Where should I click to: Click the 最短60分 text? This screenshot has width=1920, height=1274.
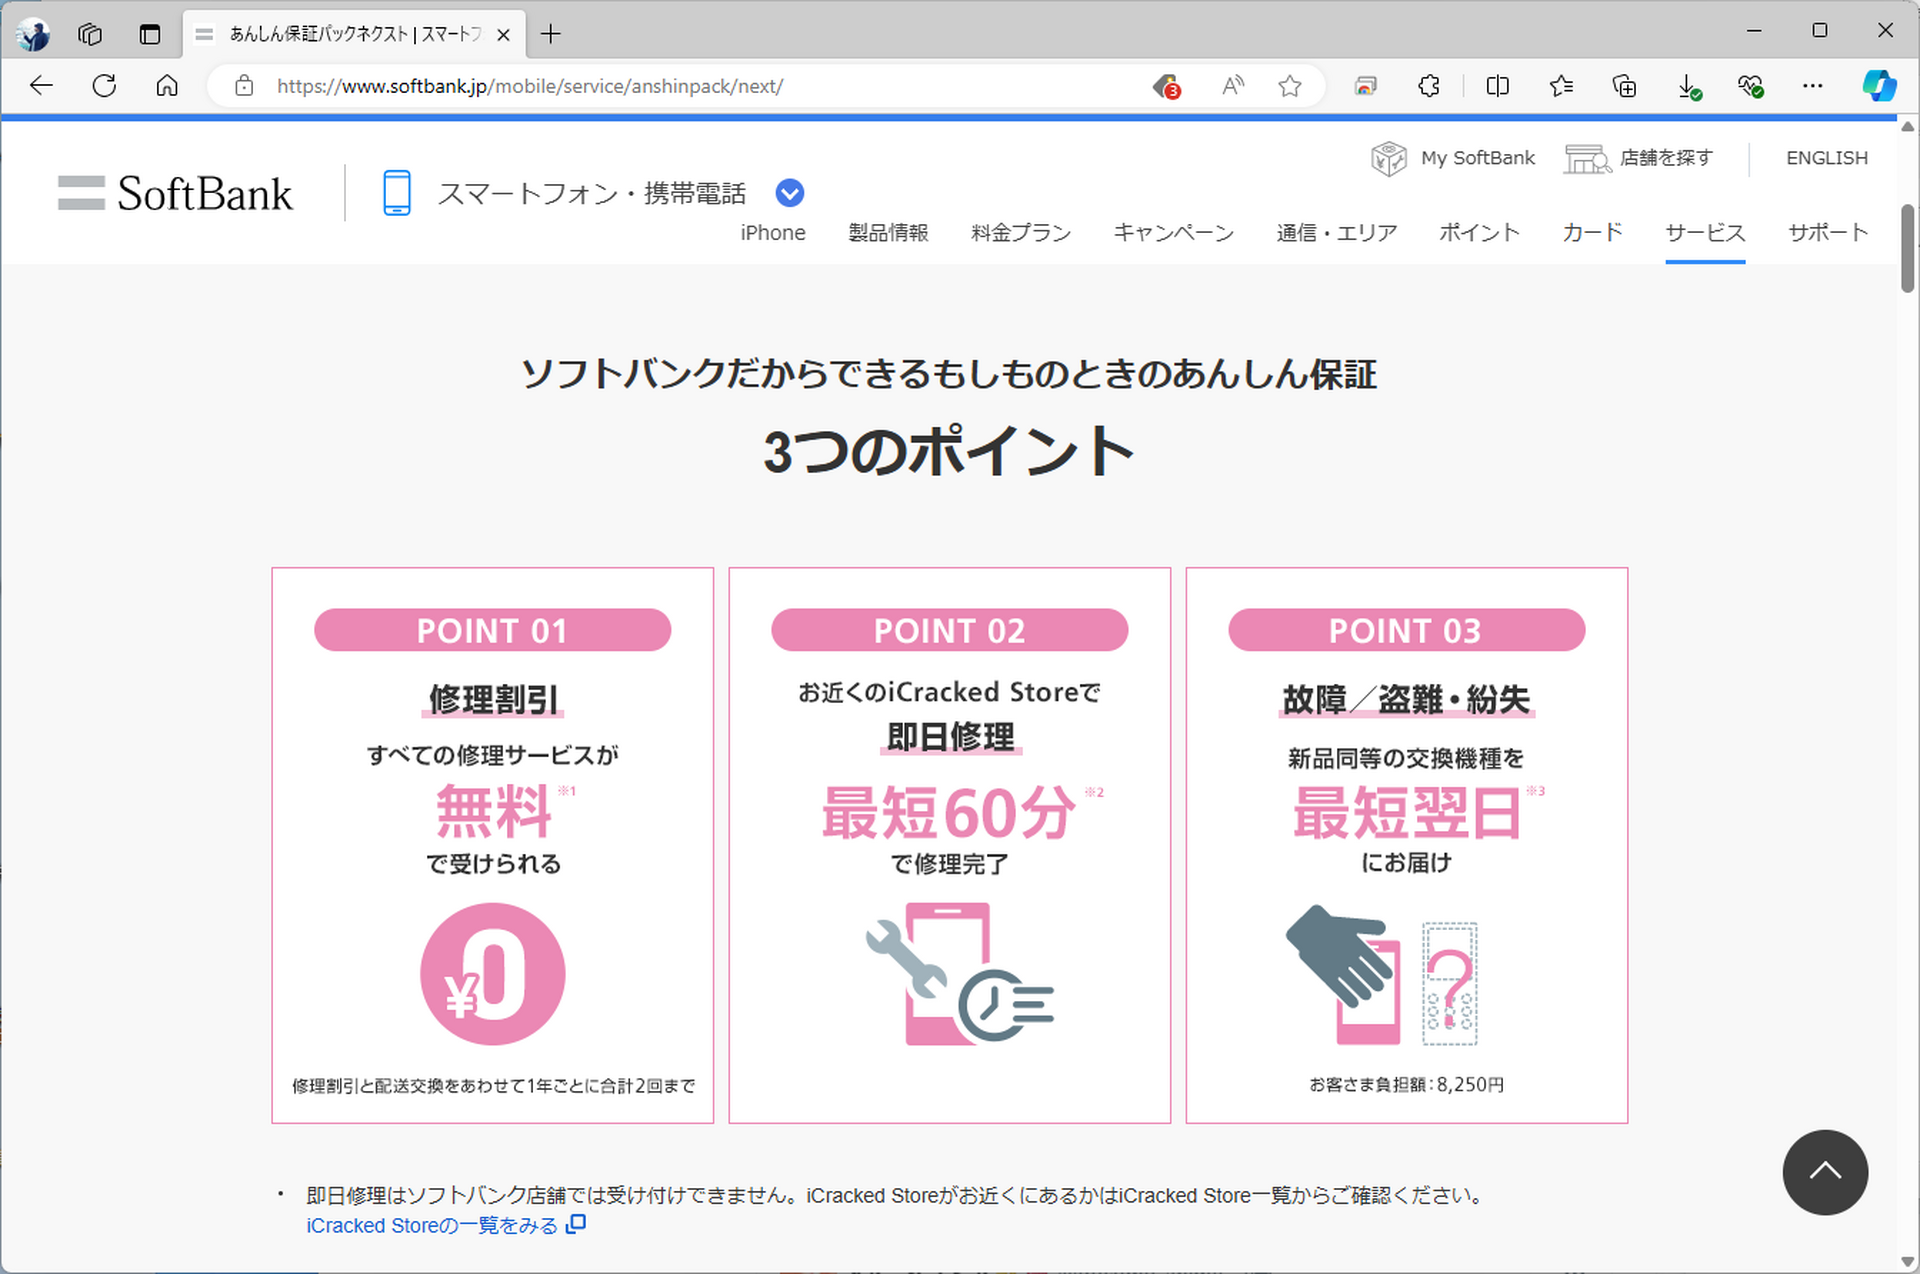(948, 812)
